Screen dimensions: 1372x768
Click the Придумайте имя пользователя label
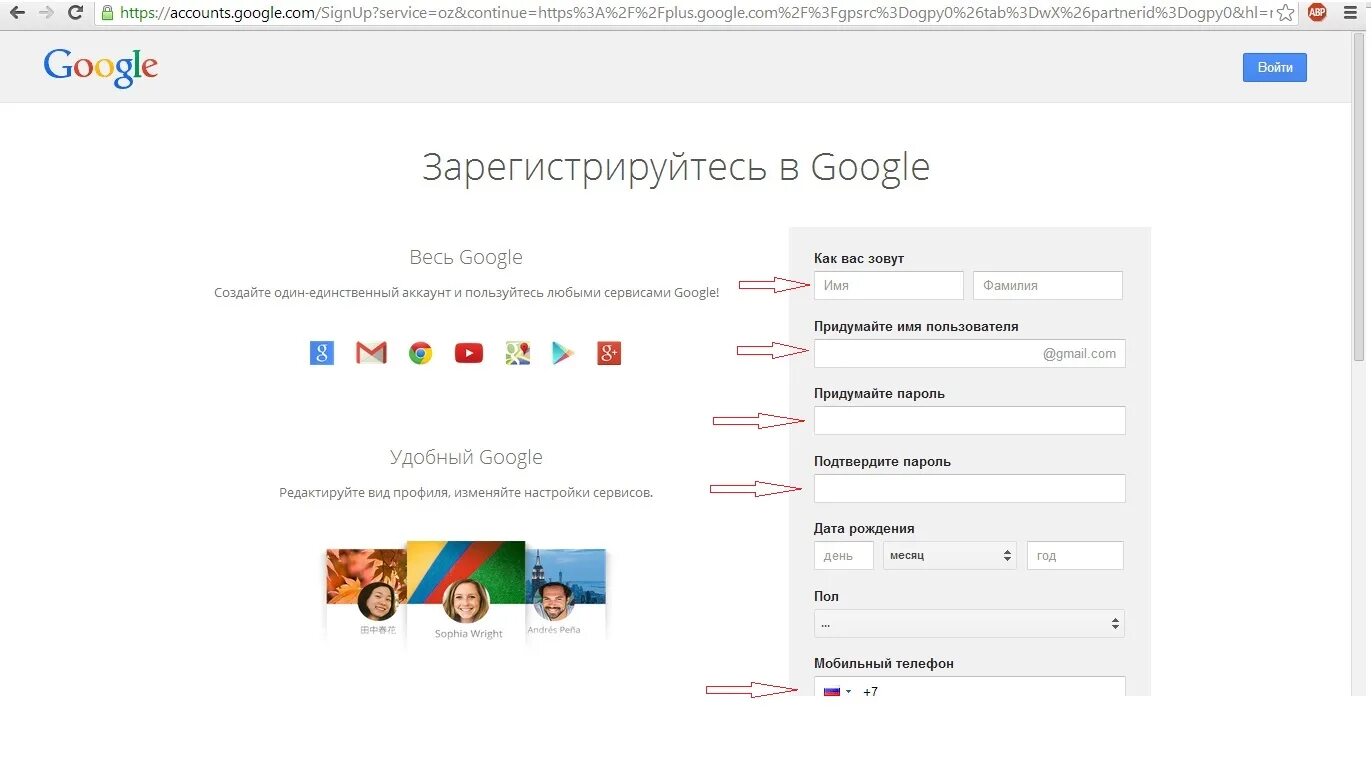pos(916,326)
